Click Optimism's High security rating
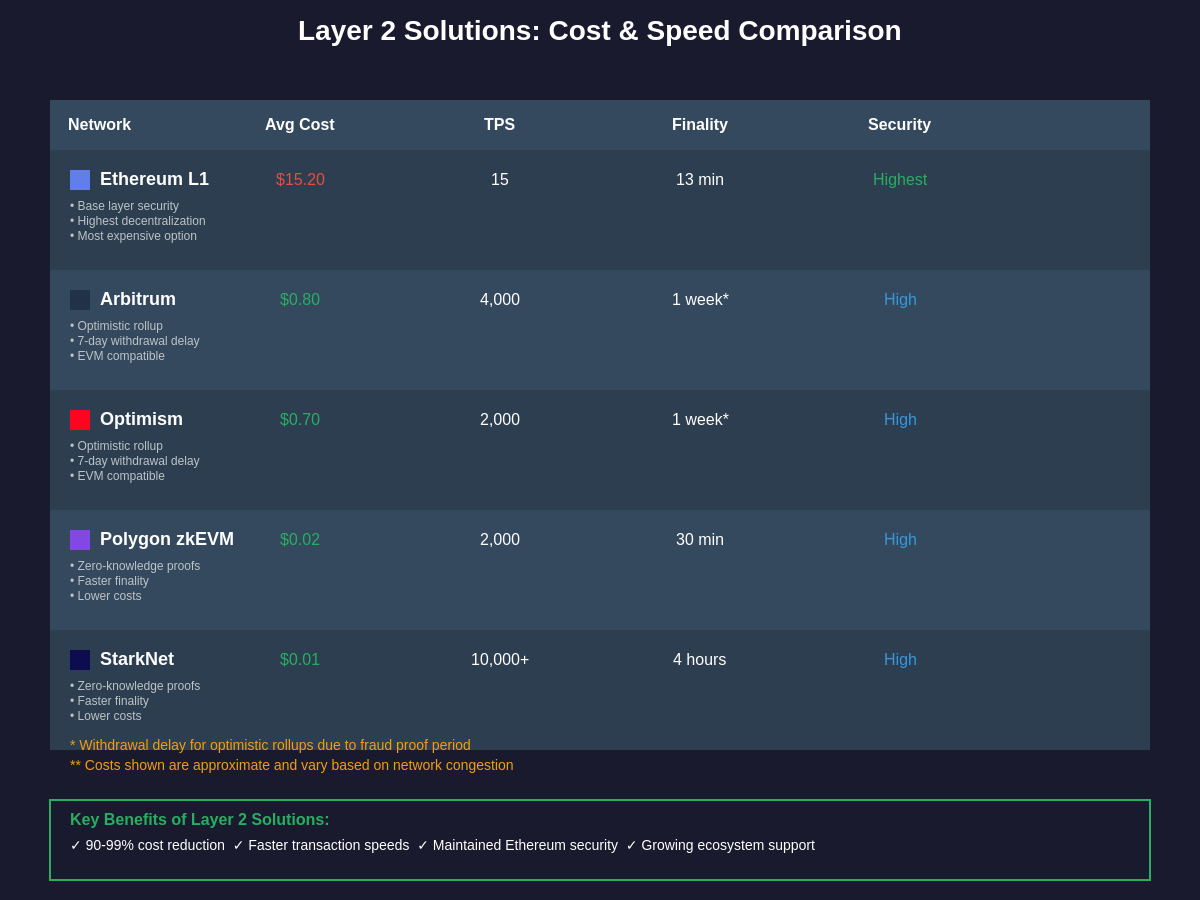 click(x=900, y=420)
